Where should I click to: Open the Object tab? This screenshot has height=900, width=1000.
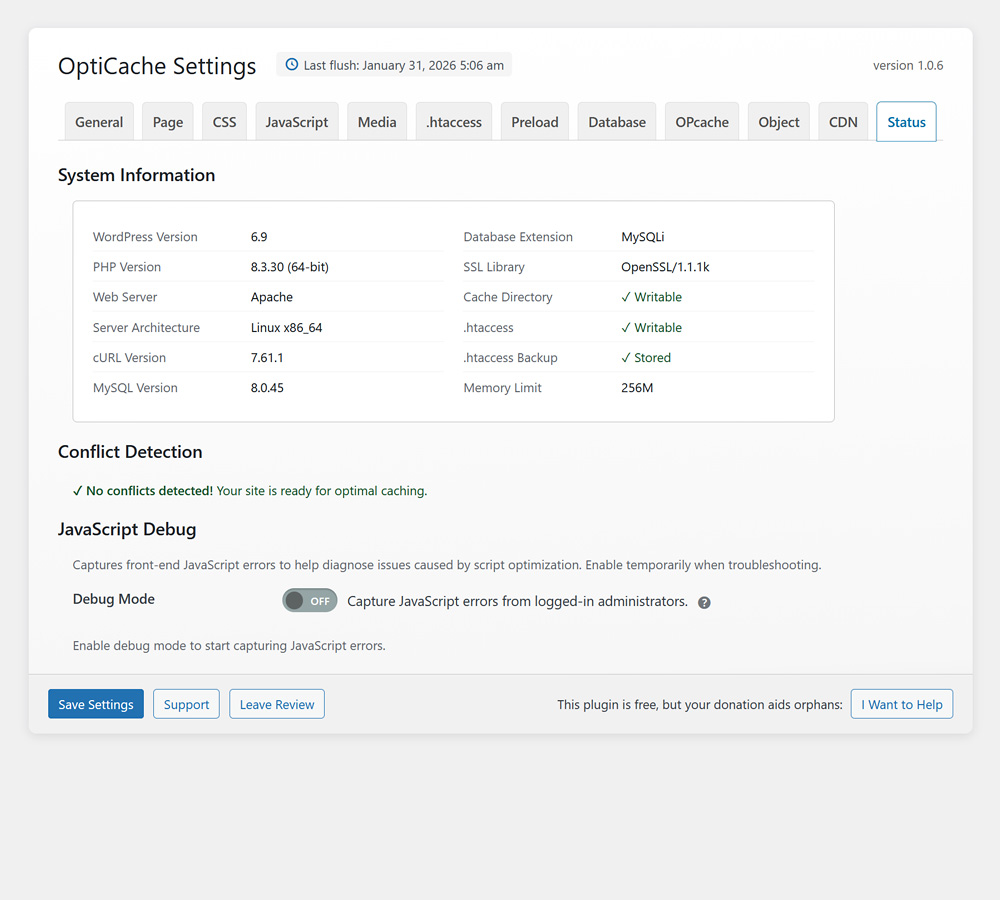tap(779, 122)
